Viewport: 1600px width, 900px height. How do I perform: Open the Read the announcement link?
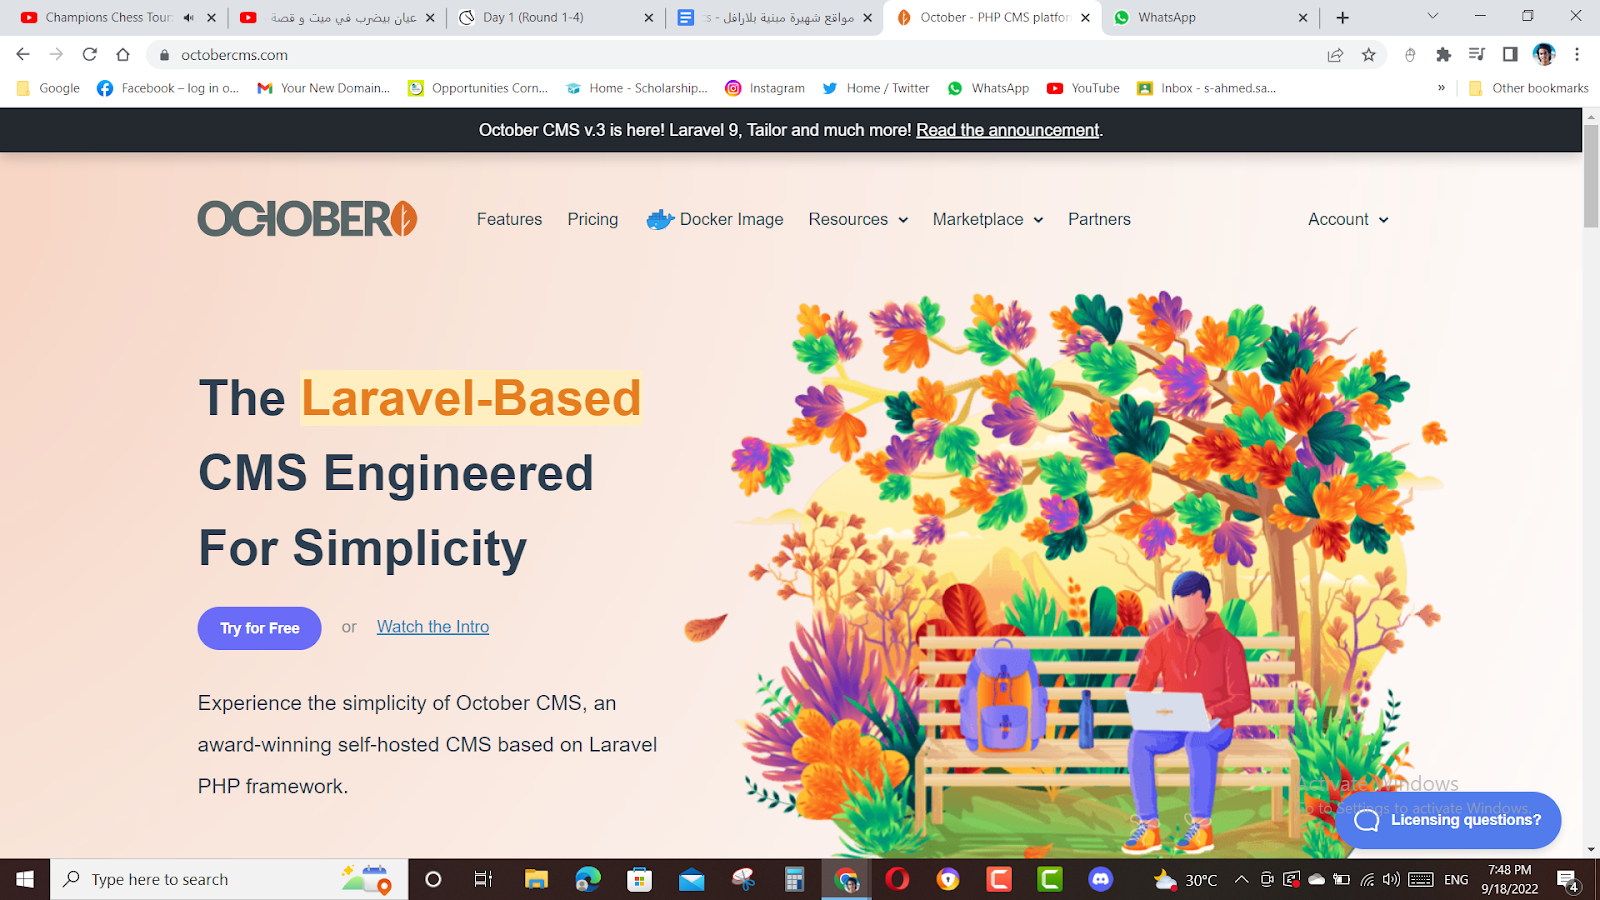1007,130
